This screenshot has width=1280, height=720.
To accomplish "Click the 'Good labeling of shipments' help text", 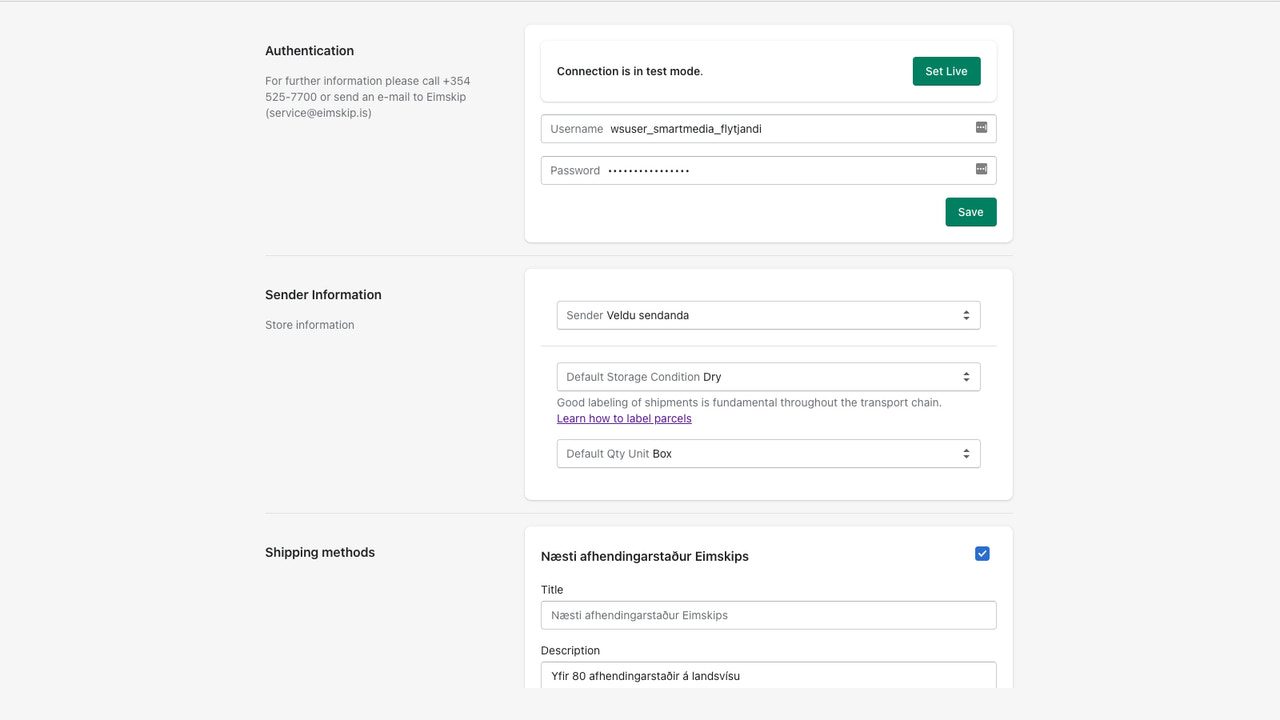I will [x=749, y=402].
